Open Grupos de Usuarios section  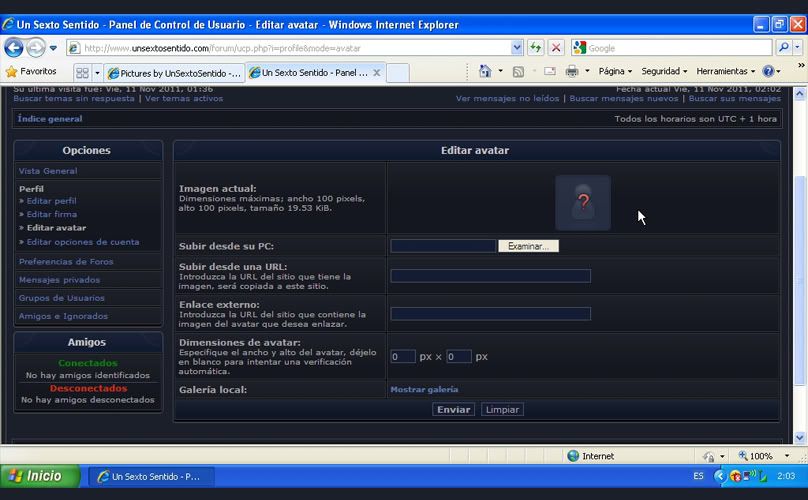61,298
